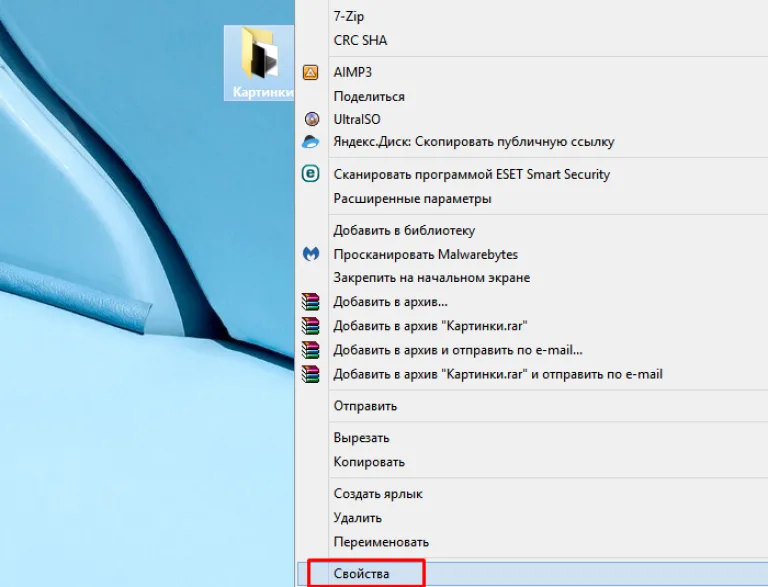Click WinRAR icon beside "Картинки.rar" и отправить по e-mail

311,374
